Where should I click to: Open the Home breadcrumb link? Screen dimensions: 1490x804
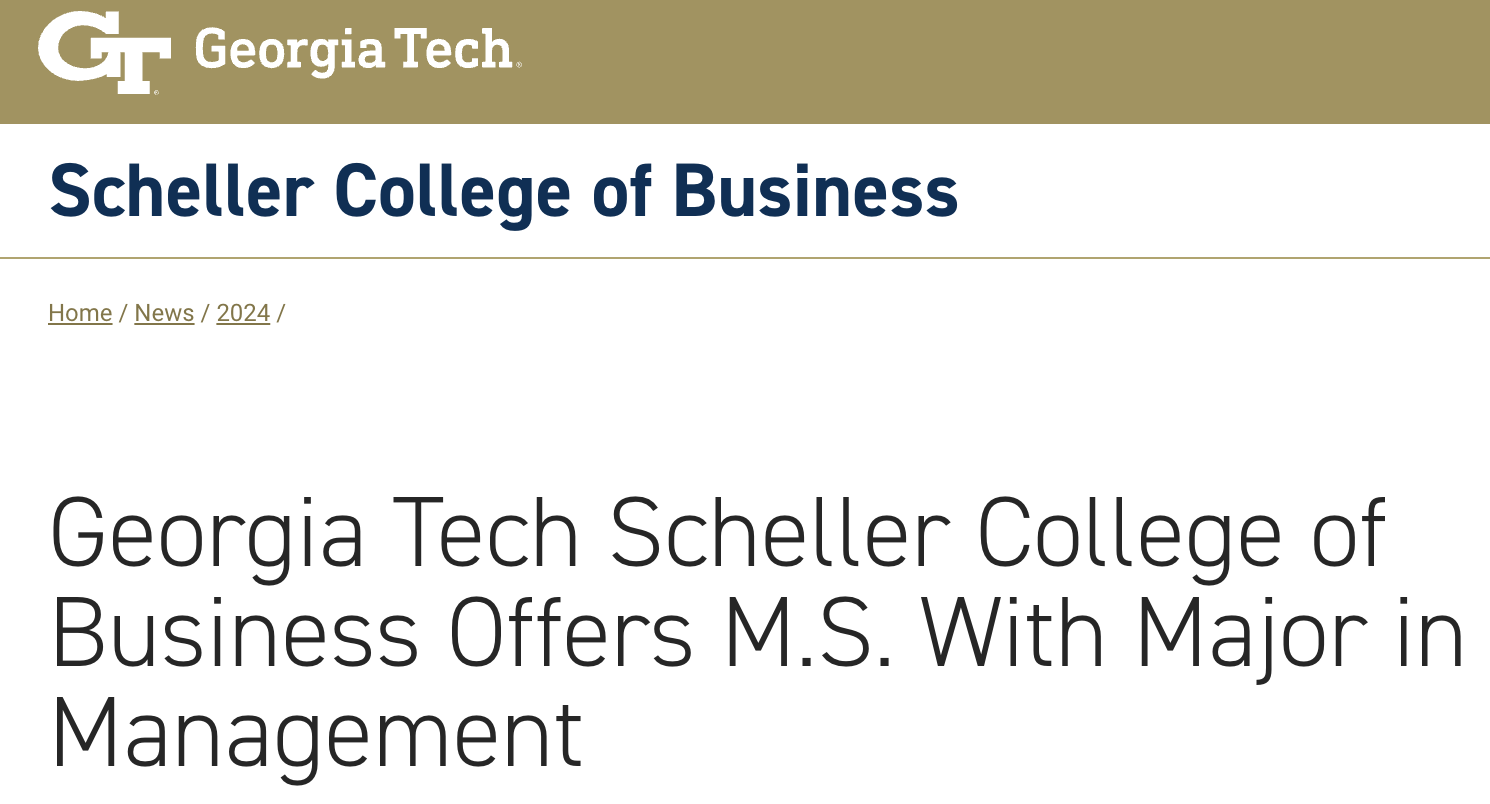pos(80,313)
